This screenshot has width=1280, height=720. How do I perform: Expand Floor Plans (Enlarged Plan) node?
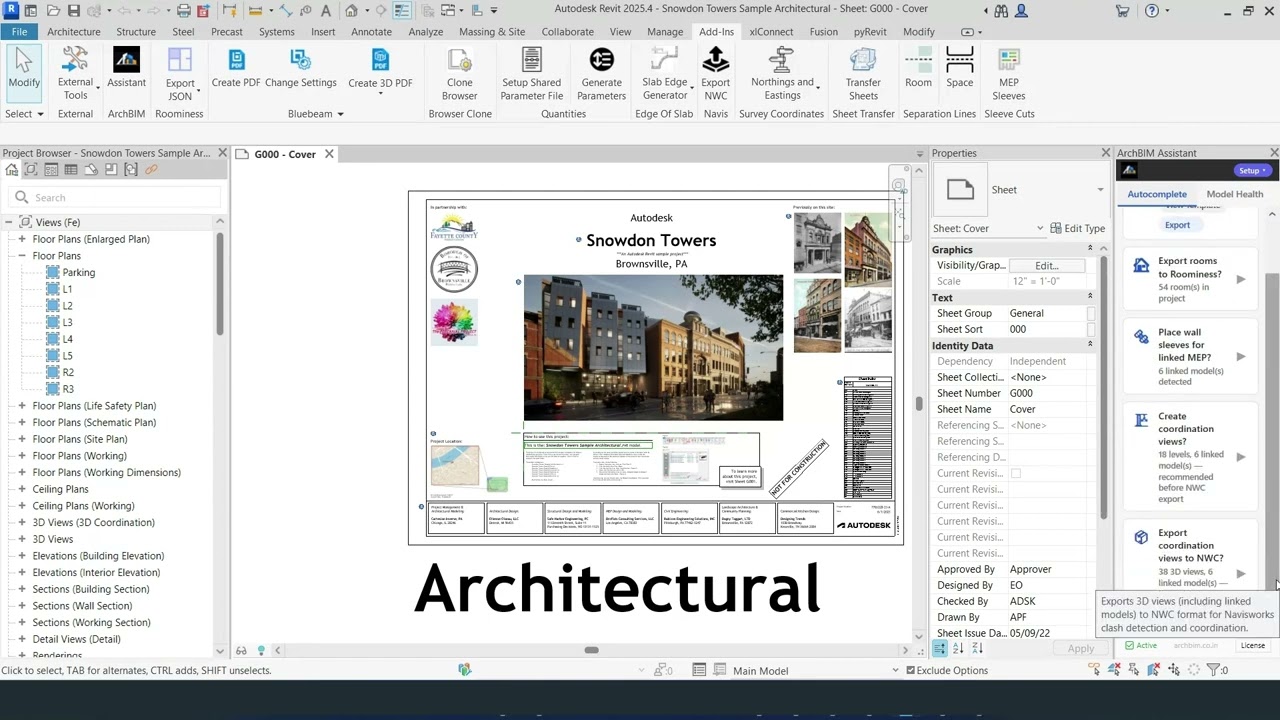[x=22, y=239]
